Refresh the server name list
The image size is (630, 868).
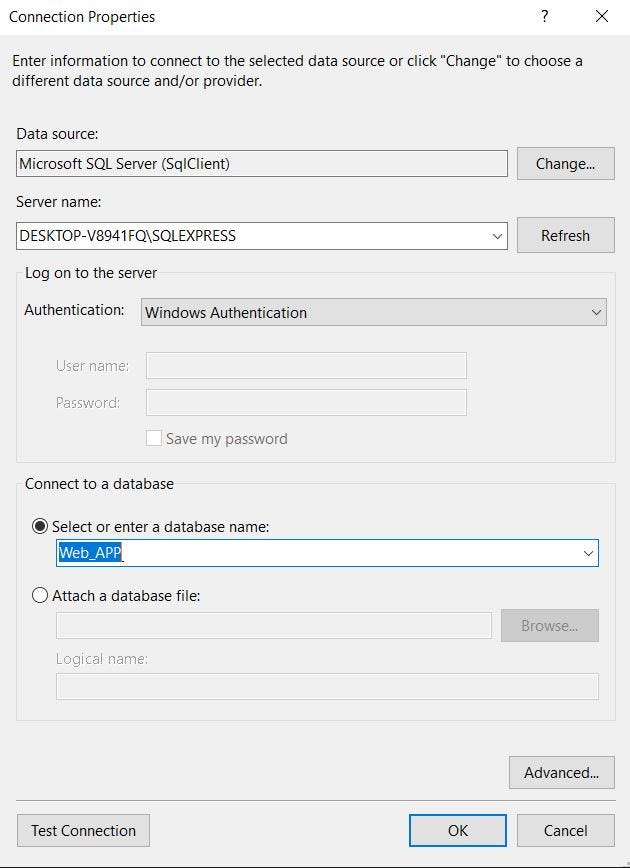(x=565, y=235)
